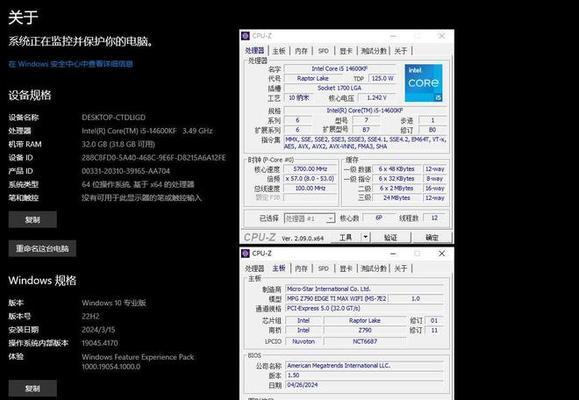The height and width of the screenshot is (400, 579).
Task: Click the CPU-Z icon in the bottom window title bar
Action: click(245, 253)
